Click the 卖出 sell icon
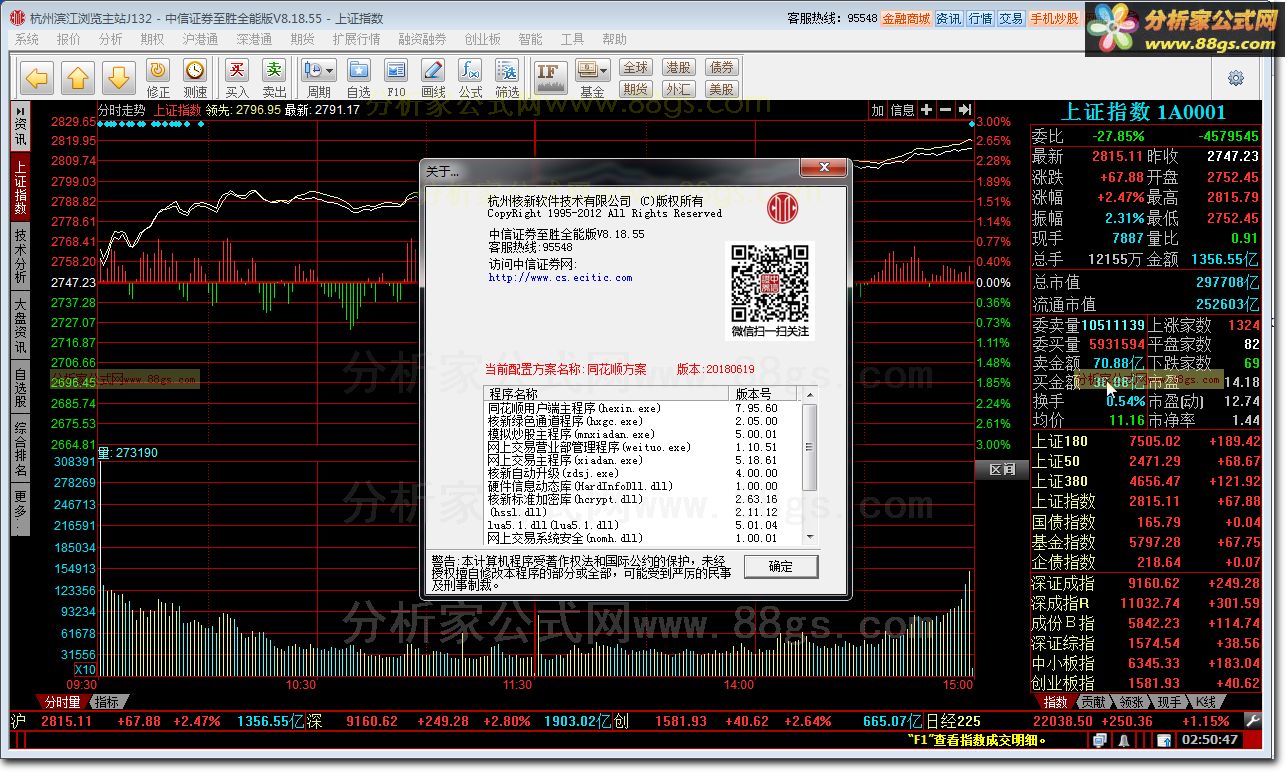This screenshot has height=772, width=1287. pyautogui.click(x=274, y=78)
